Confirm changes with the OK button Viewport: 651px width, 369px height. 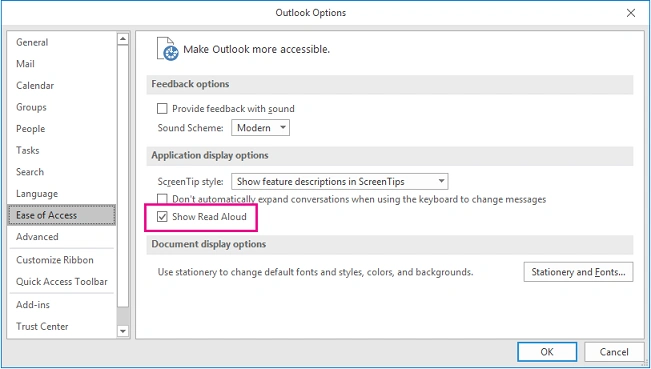(x=547, y=352)
